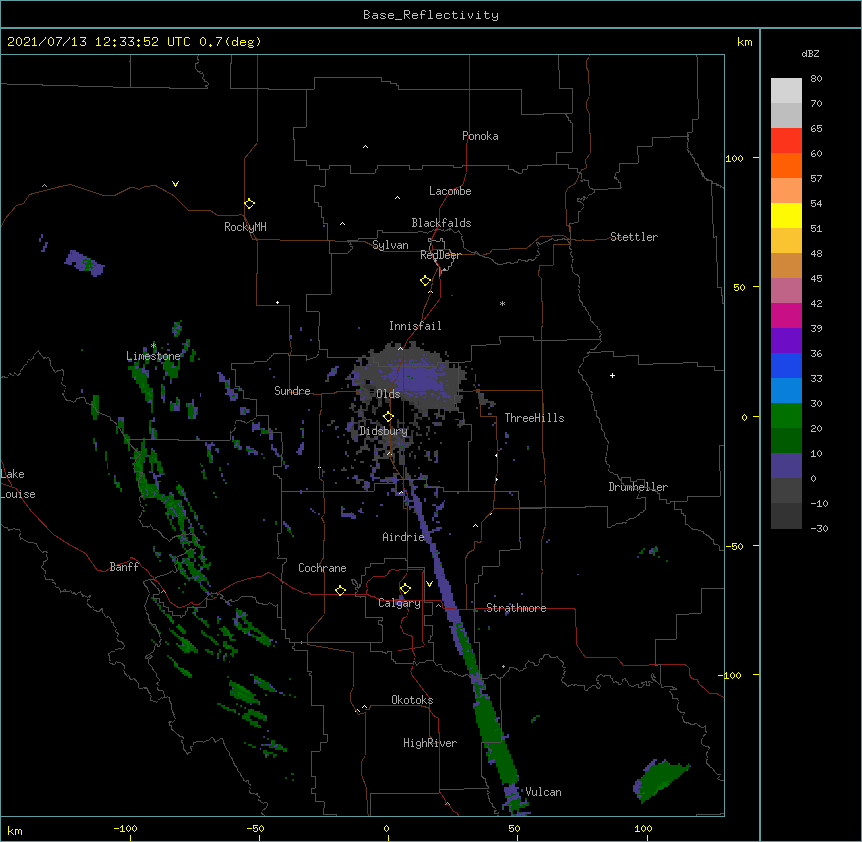Click the gray echo cluster over Olds
862x842 pixels.
pos(412,379)
